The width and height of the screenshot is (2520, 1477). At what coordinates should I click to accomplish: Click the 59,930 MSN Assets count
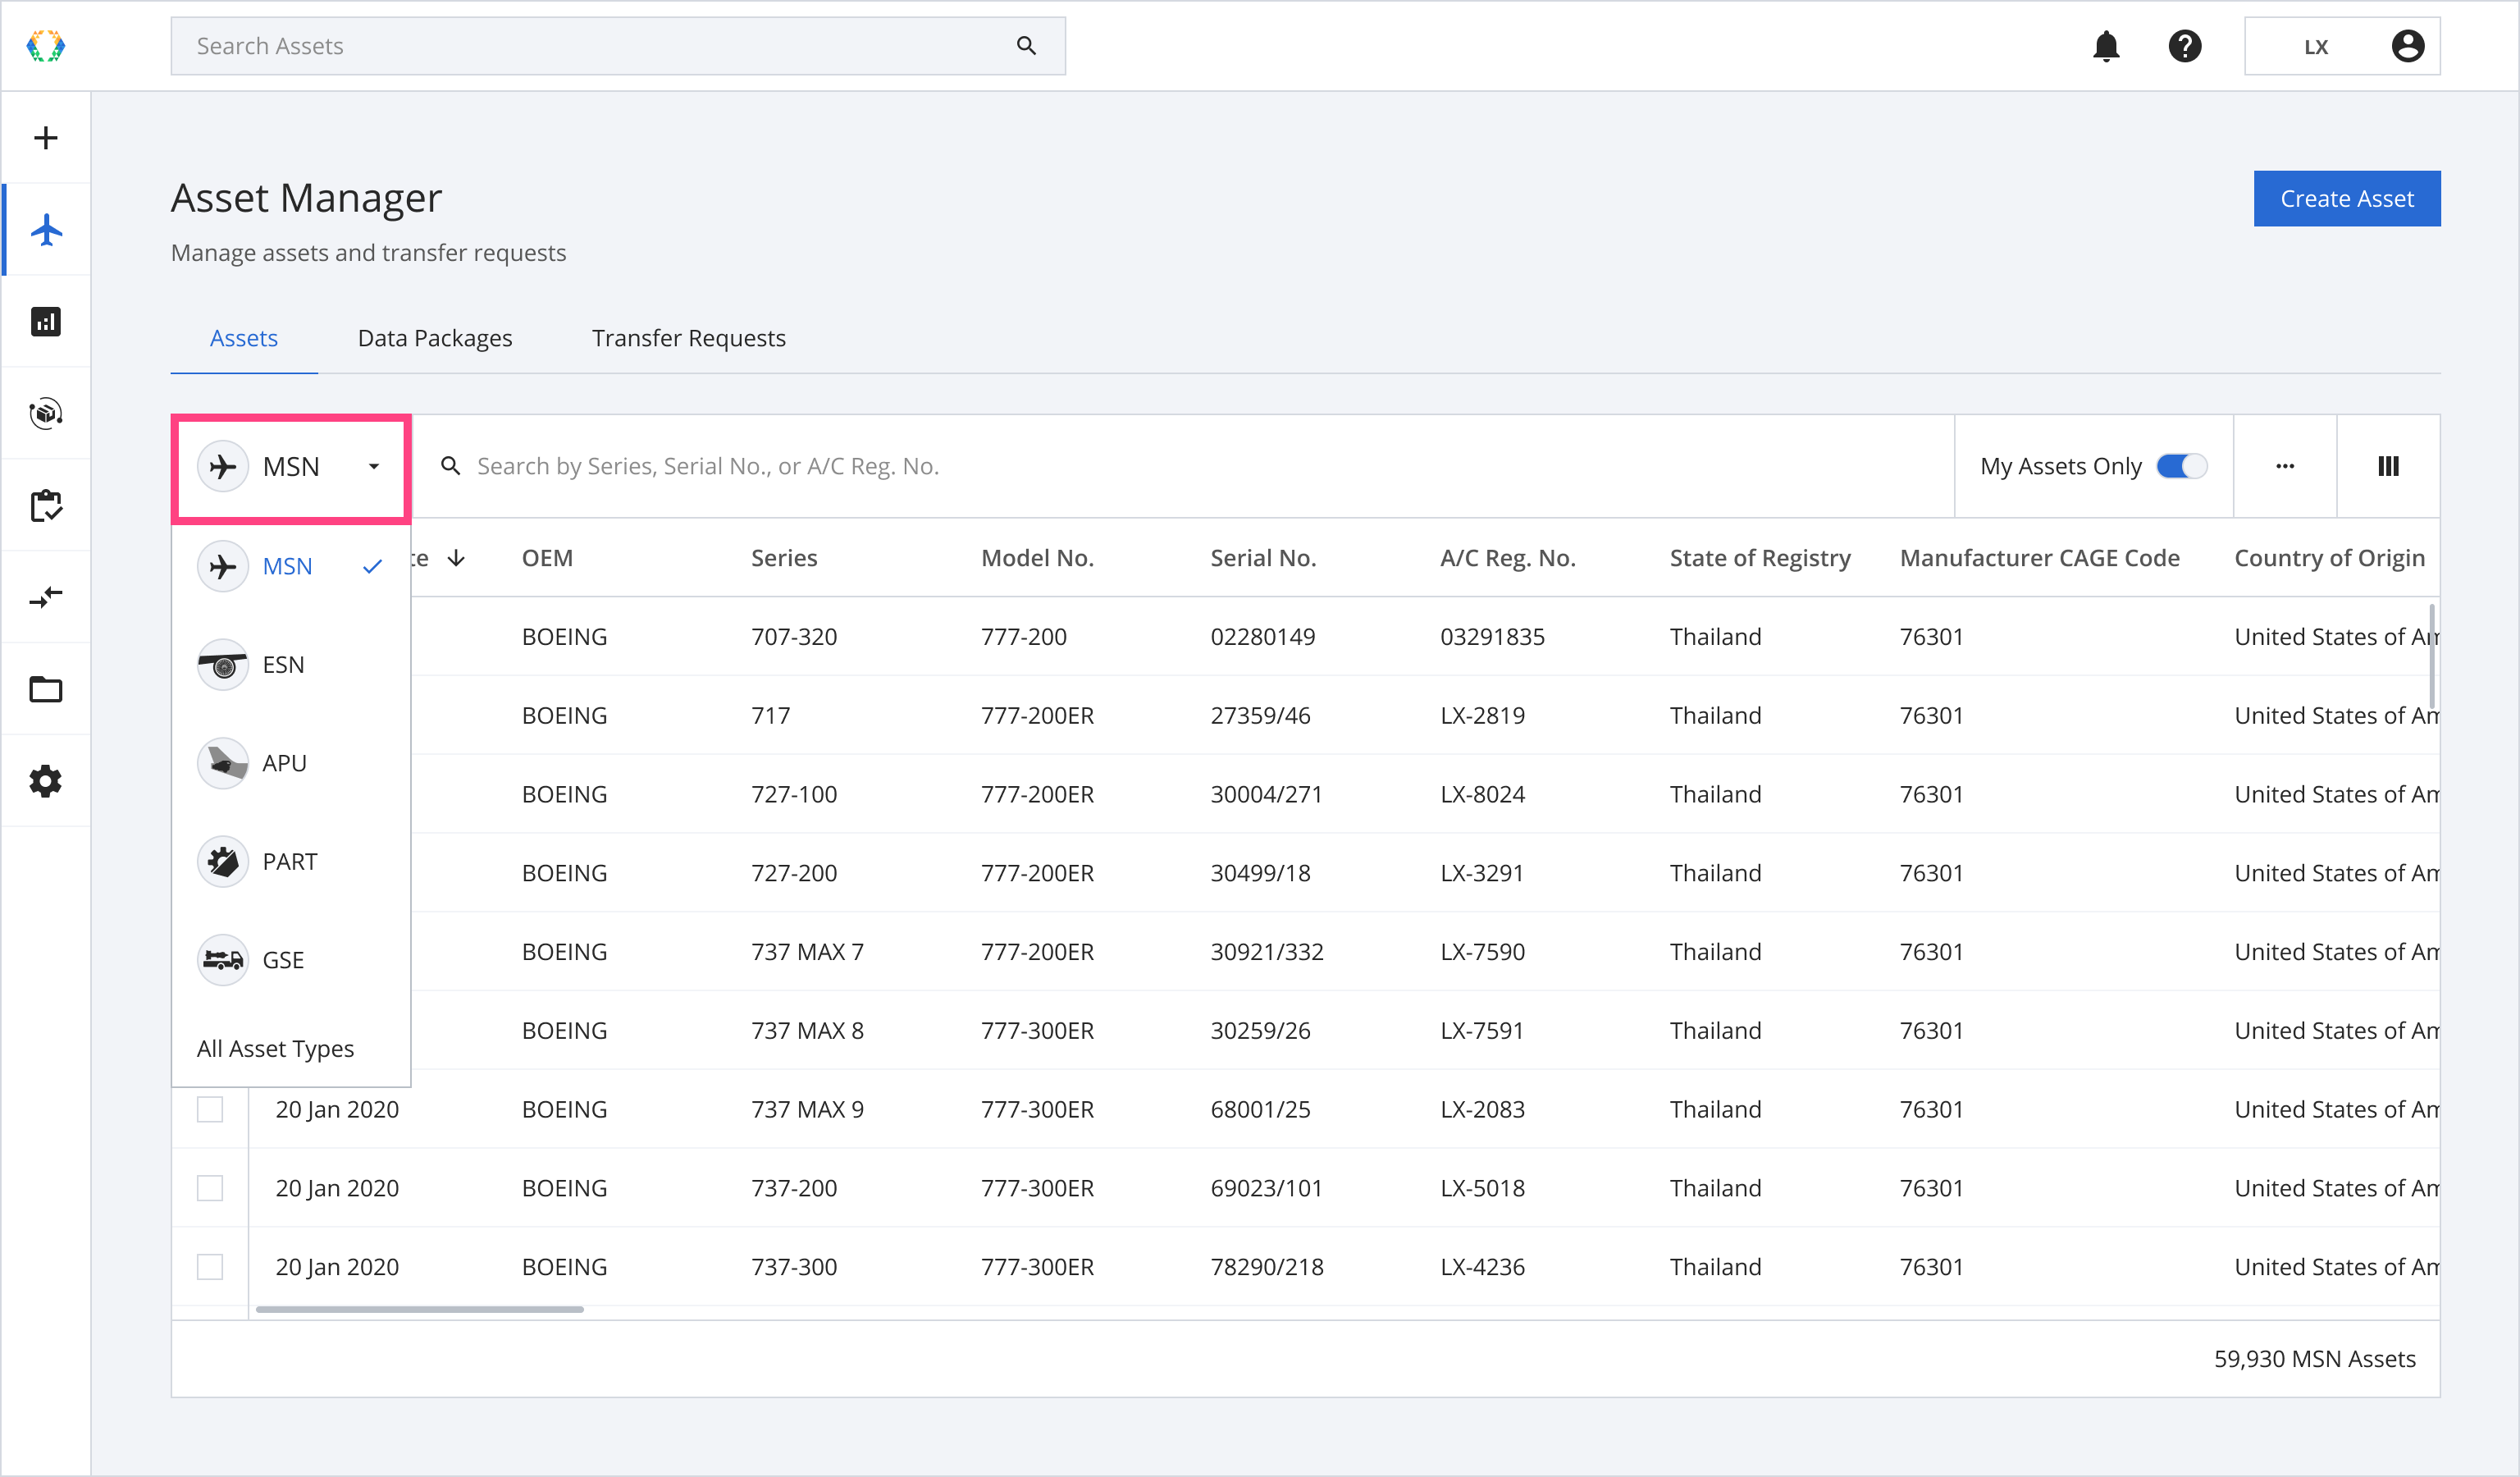2314,1359
